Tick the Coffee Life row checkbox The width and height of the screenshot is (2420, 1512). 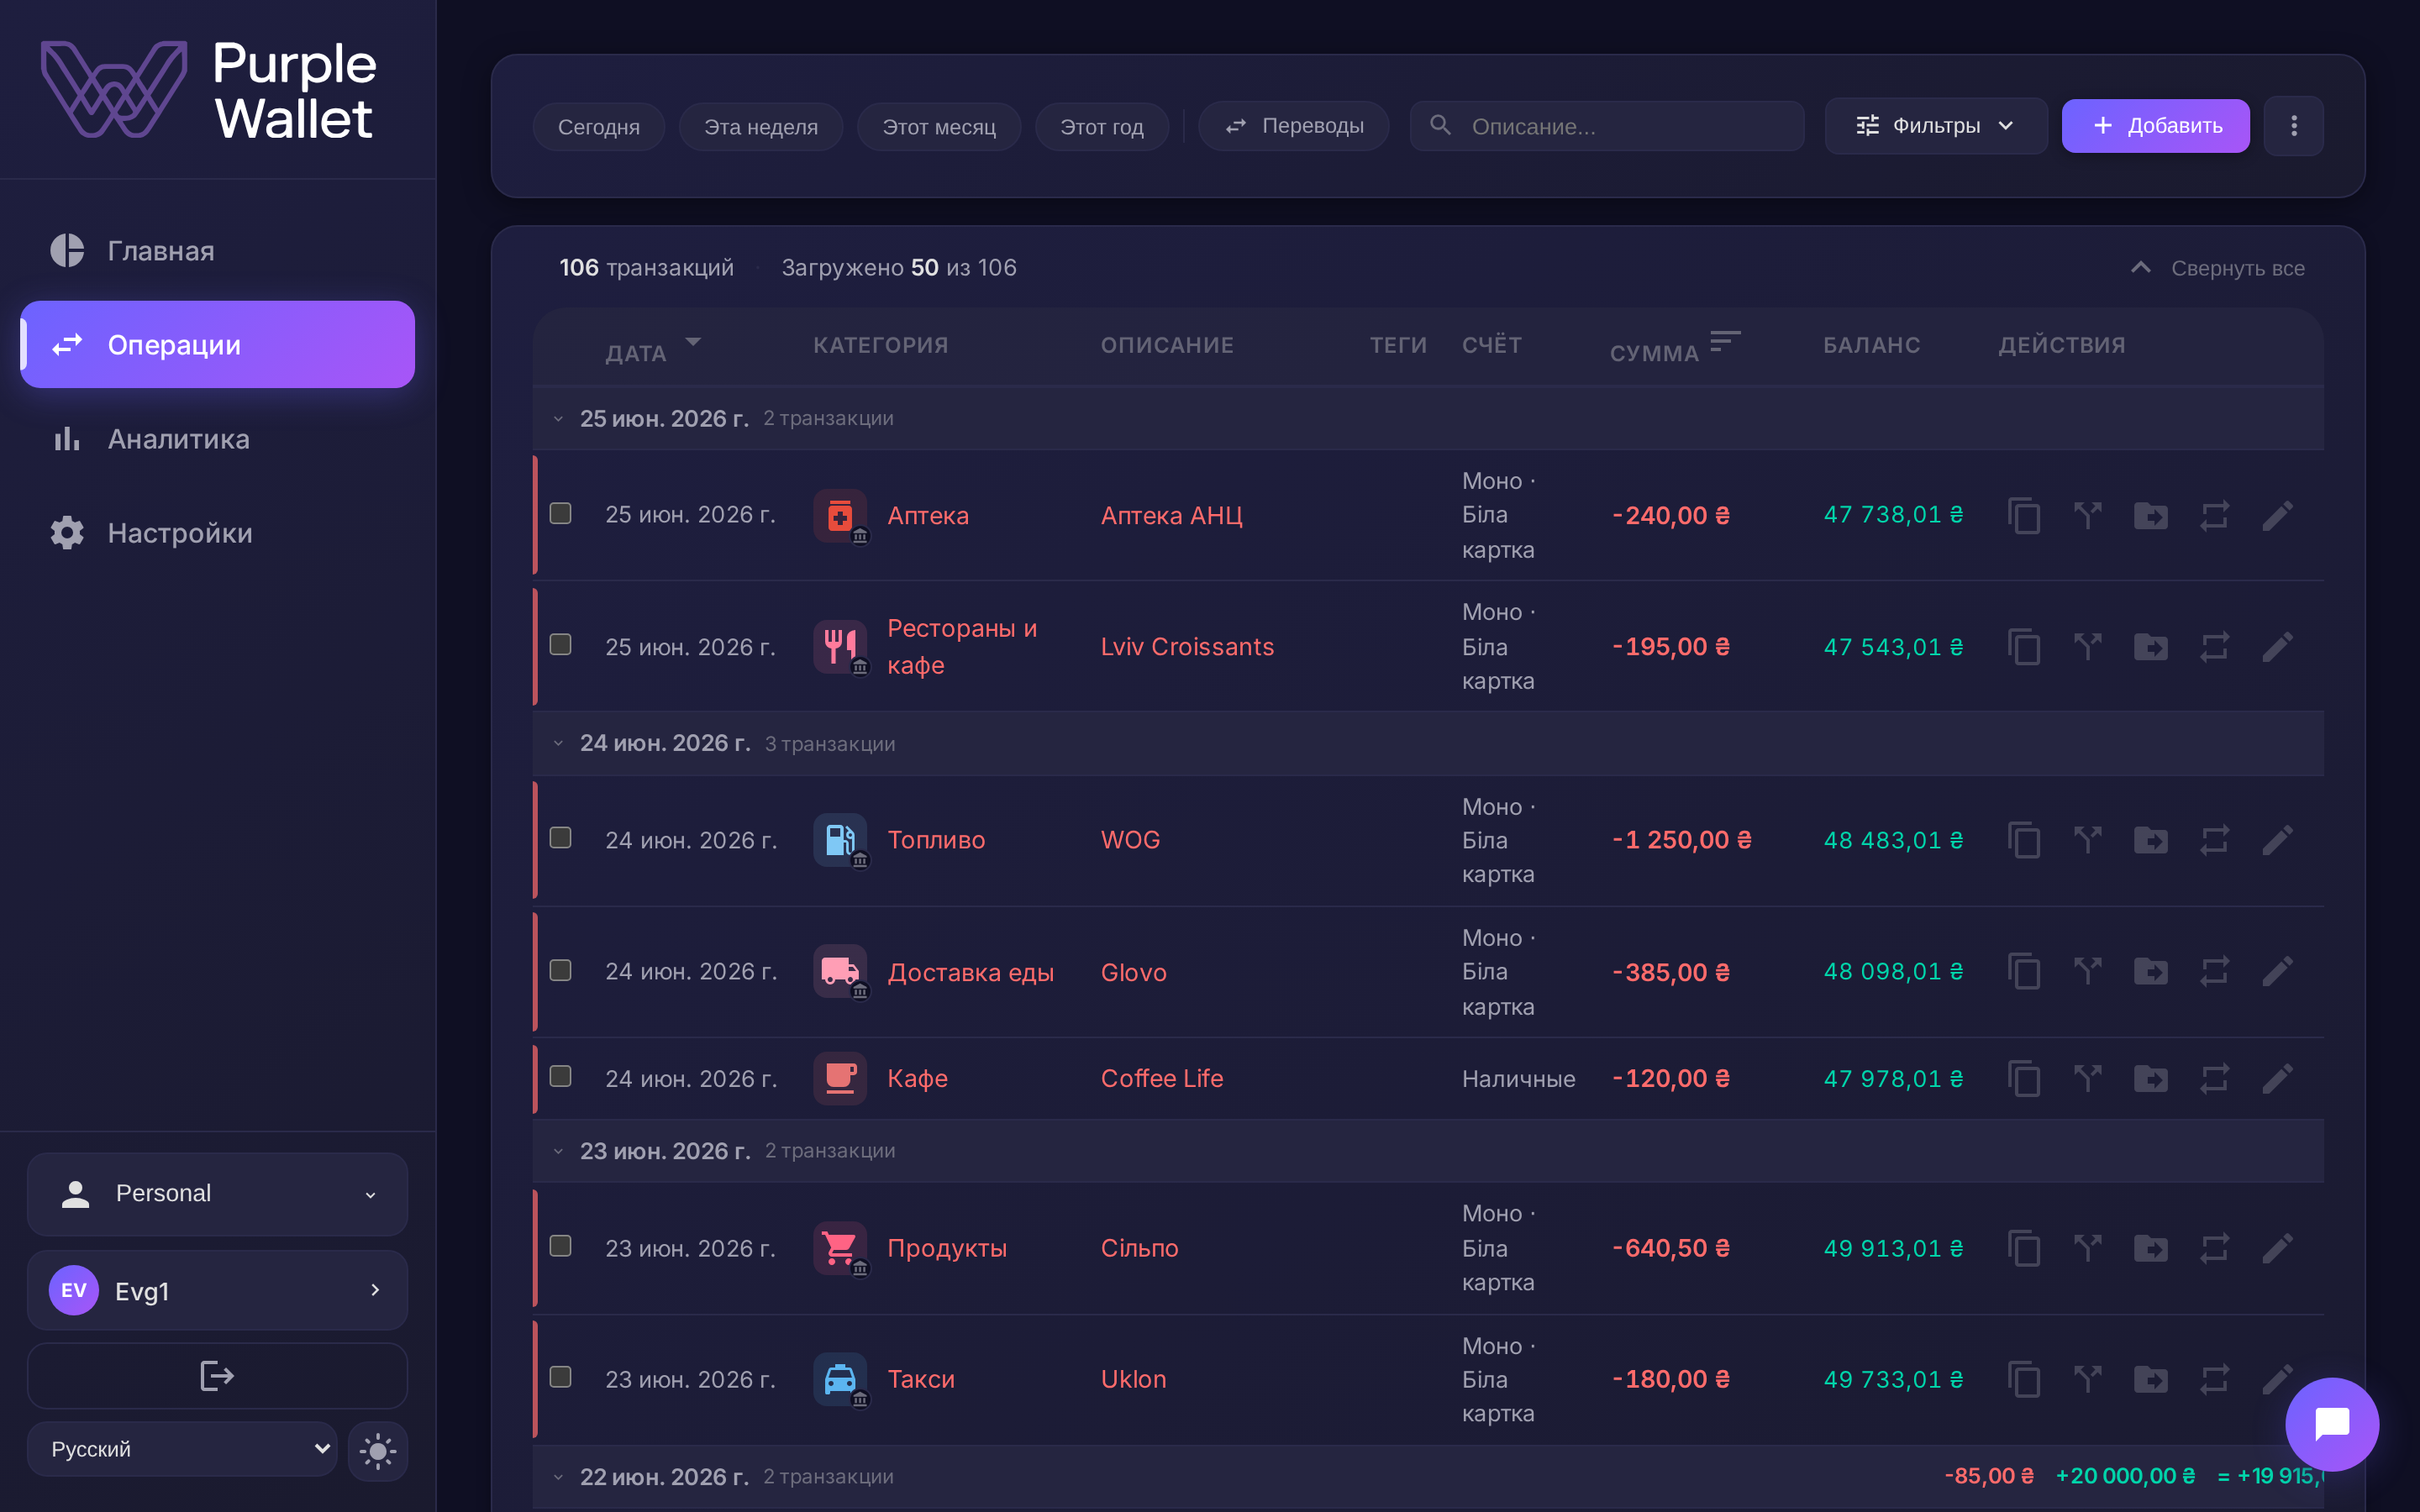point(561,1077)
